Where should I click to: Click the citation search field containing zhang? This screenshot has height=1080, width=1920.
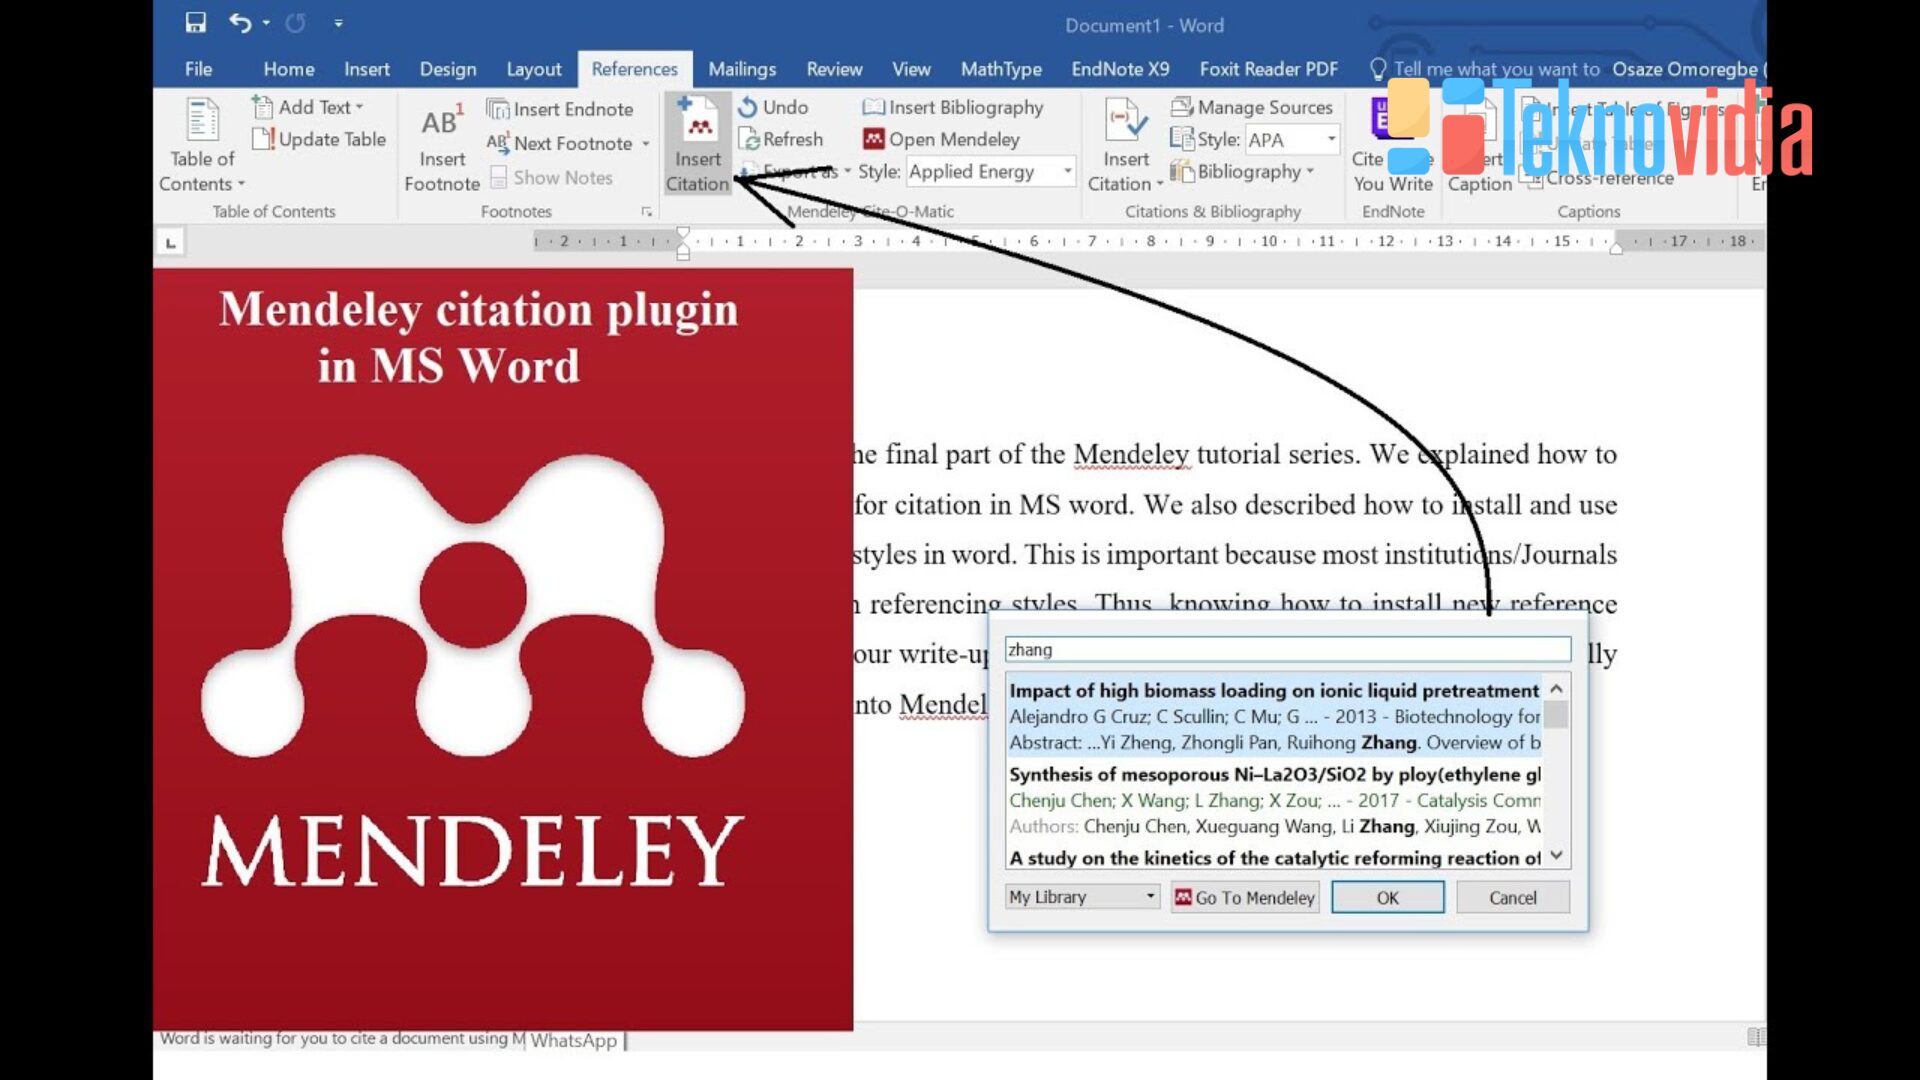pyautogui.click(x=1286, y=650)
